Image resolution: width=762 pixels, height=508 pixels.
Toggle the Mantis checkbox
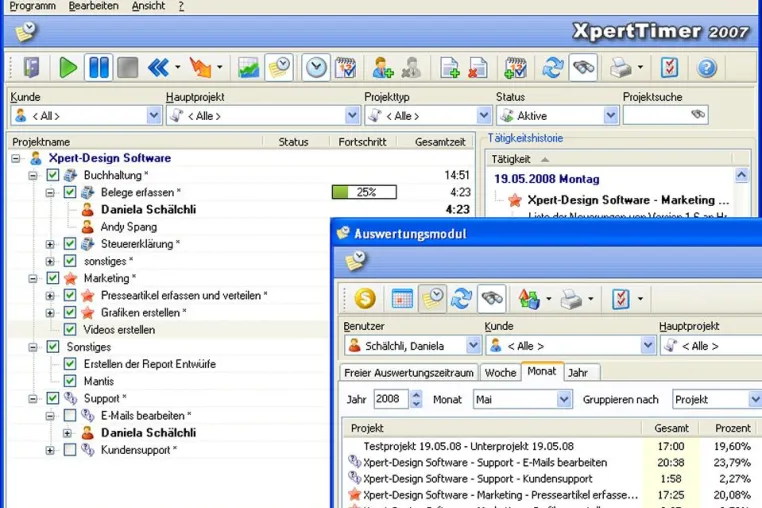tap(70, 381)
